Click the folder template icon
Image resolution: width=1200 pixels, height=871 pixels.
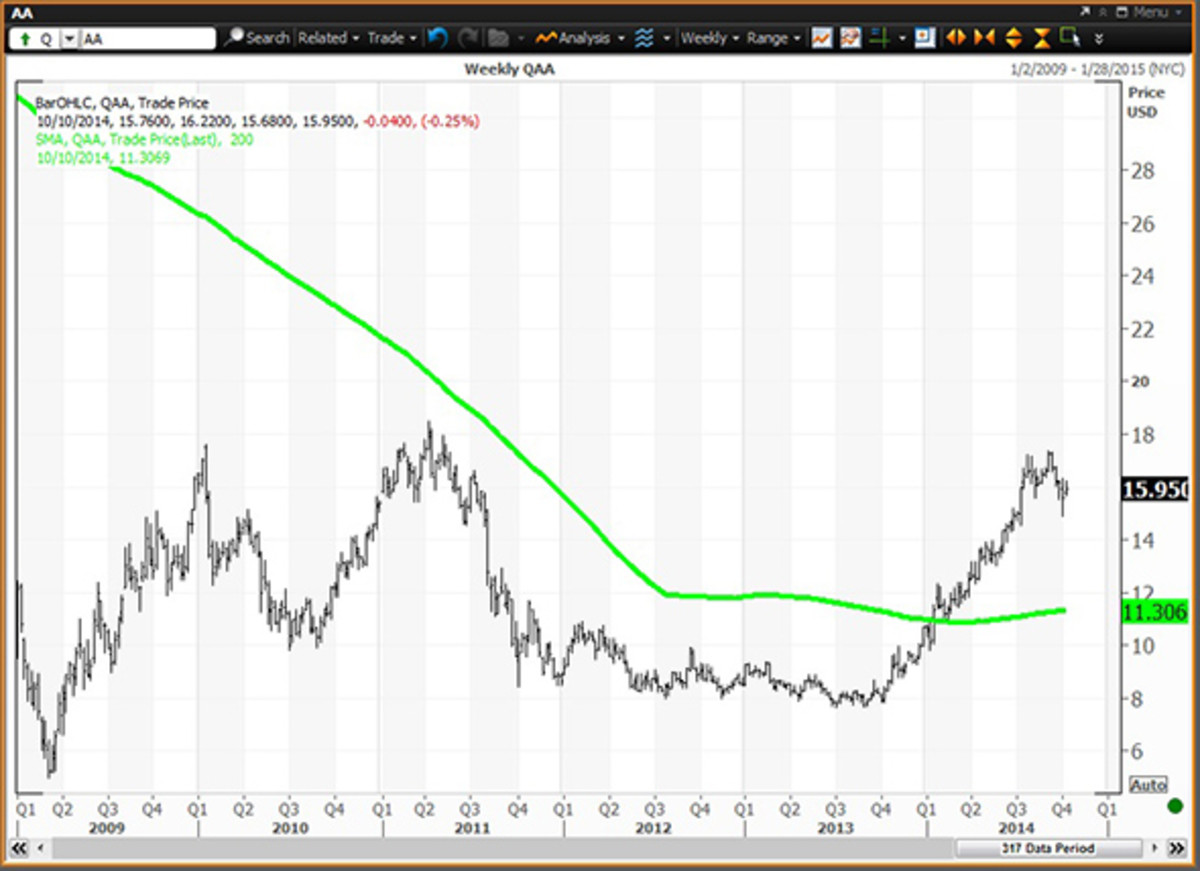pos(498,38)
